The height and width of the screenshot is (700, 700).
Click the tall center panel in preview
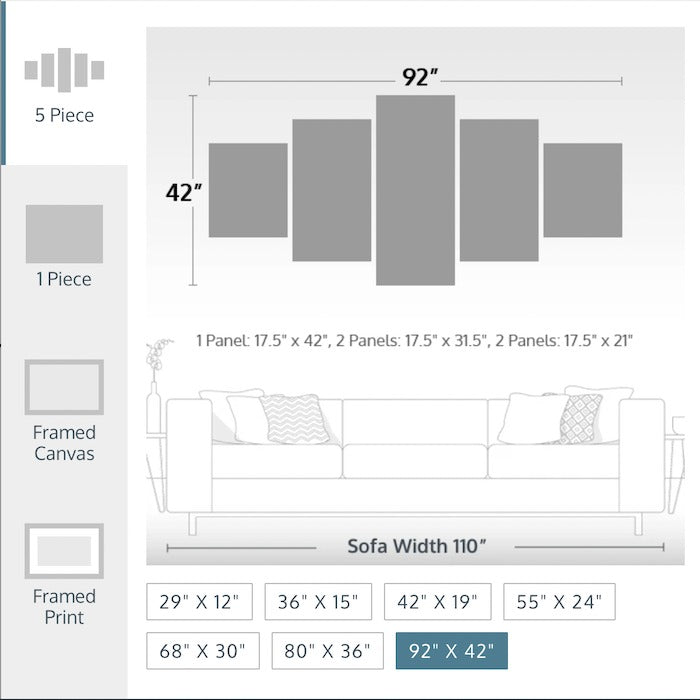click(x=415, y=190)
